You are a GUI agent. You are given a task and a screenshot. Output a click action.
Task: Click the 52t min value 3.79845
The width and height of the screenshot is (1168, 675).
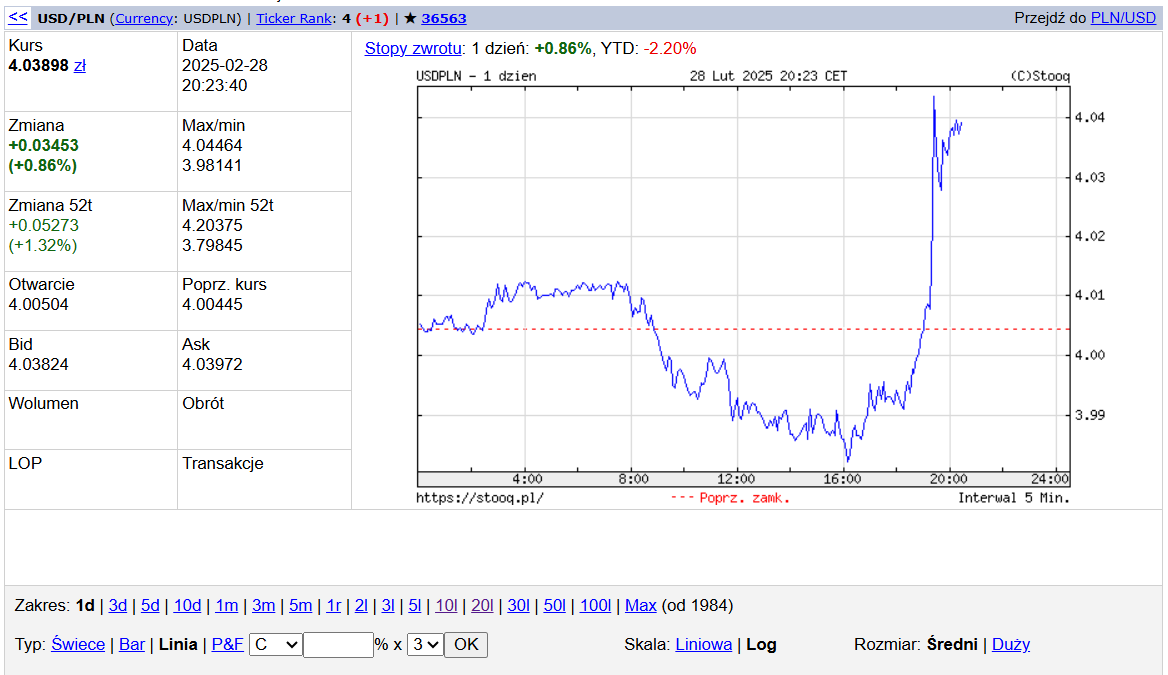212,245
